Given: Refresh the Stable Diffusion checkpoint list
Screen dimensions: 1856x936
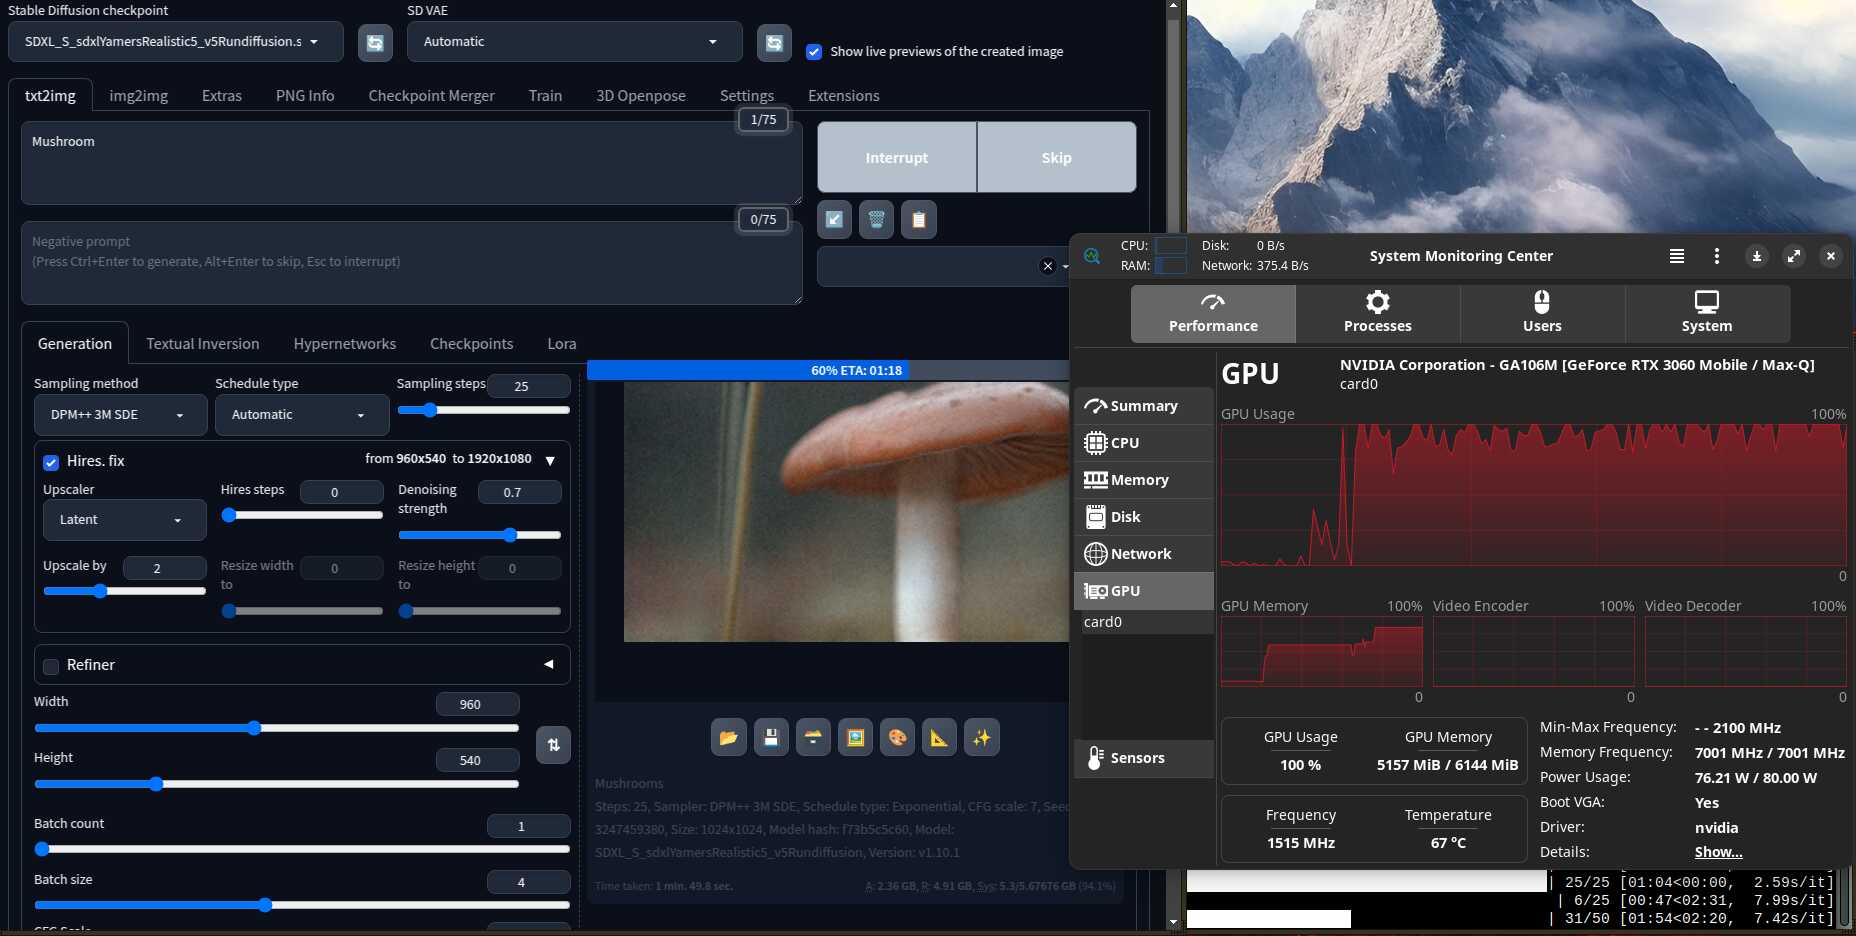Looking at the screenshot, I should coord(375,42).
